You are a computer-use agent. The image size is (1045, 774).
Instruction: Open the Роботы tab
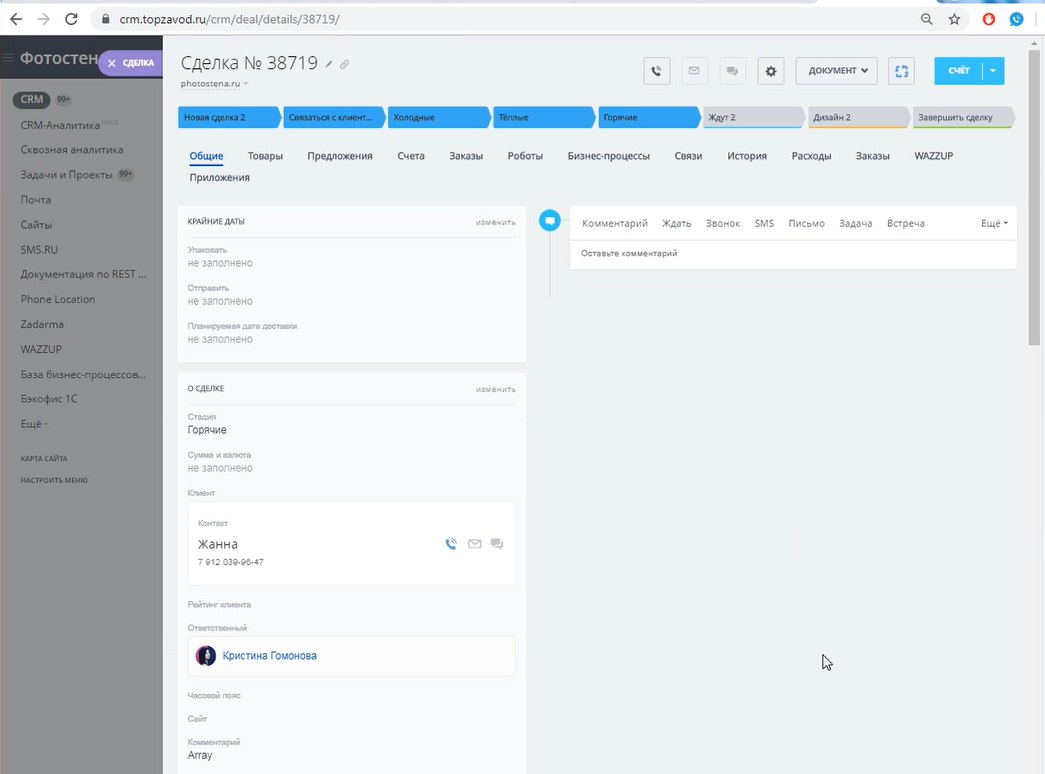525,156
